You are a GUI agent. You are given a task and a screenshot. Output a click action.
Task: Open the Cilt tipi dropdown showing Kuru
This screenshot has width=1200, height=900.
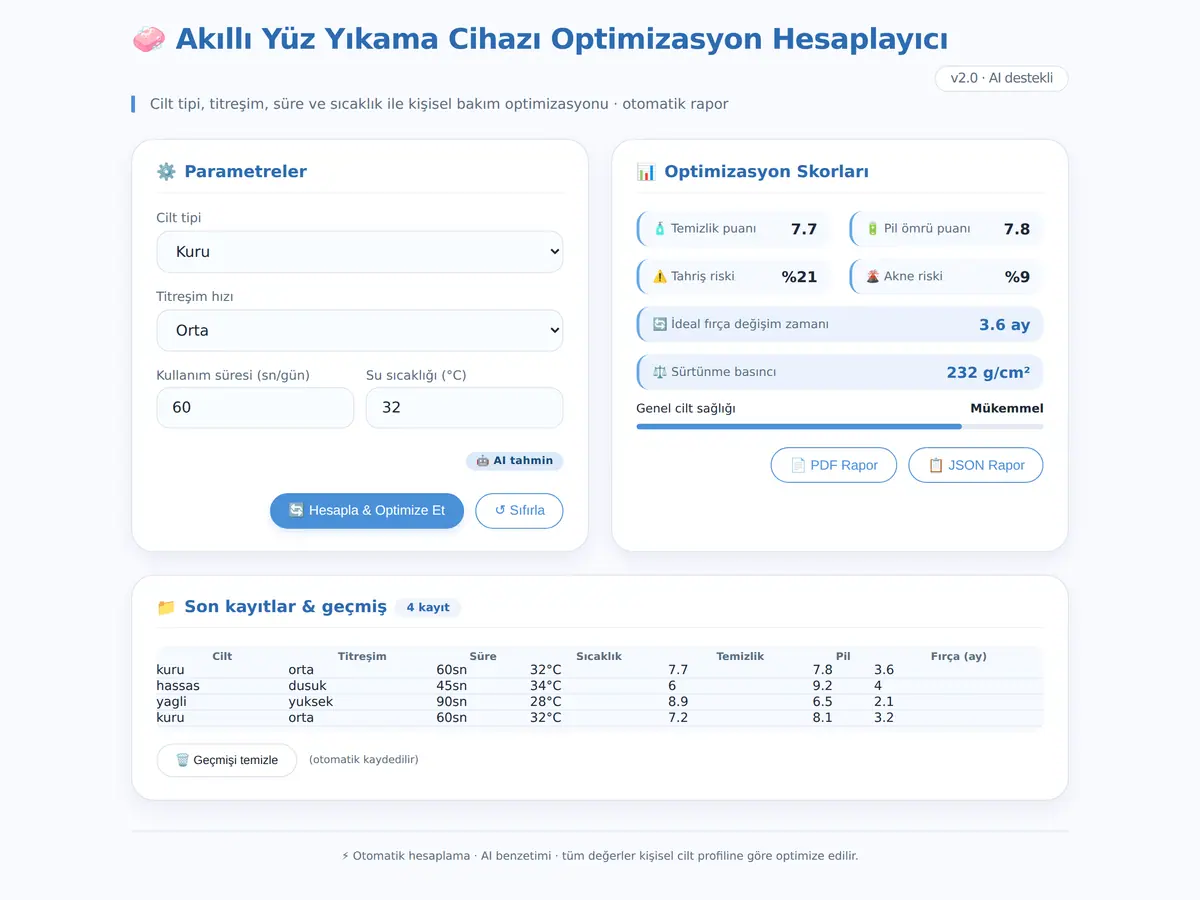(360, 252)
